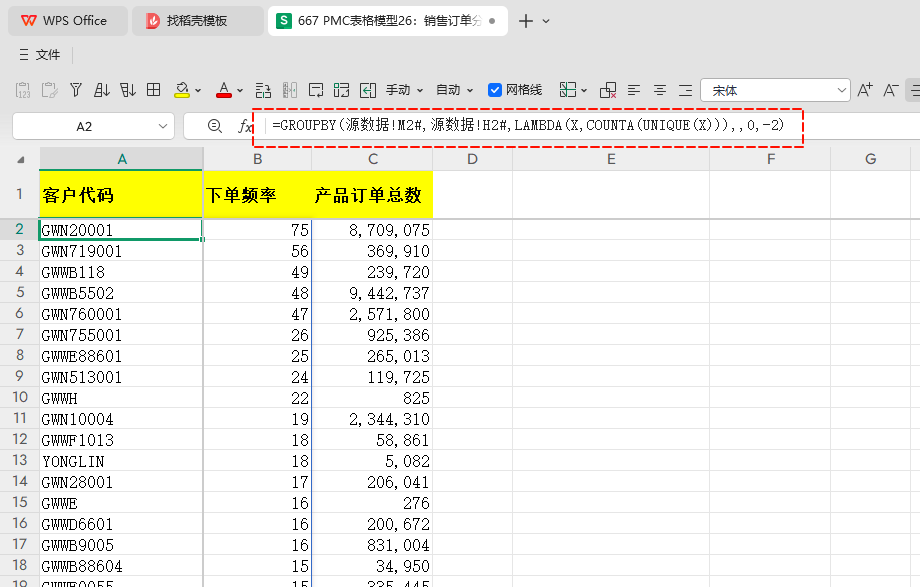Click cell containing GWN719001
The image size is (920, 587).
point(121,251)
